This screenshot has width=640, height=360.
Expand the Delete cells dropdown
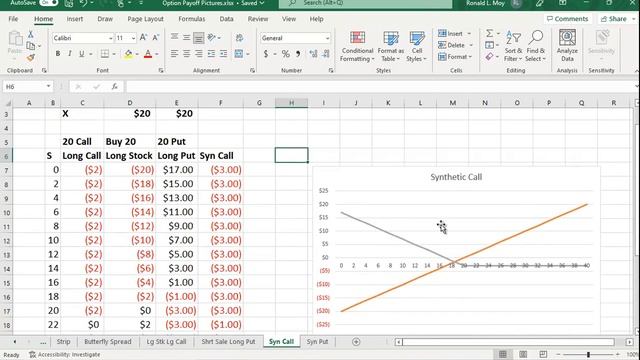coord(471,45)
